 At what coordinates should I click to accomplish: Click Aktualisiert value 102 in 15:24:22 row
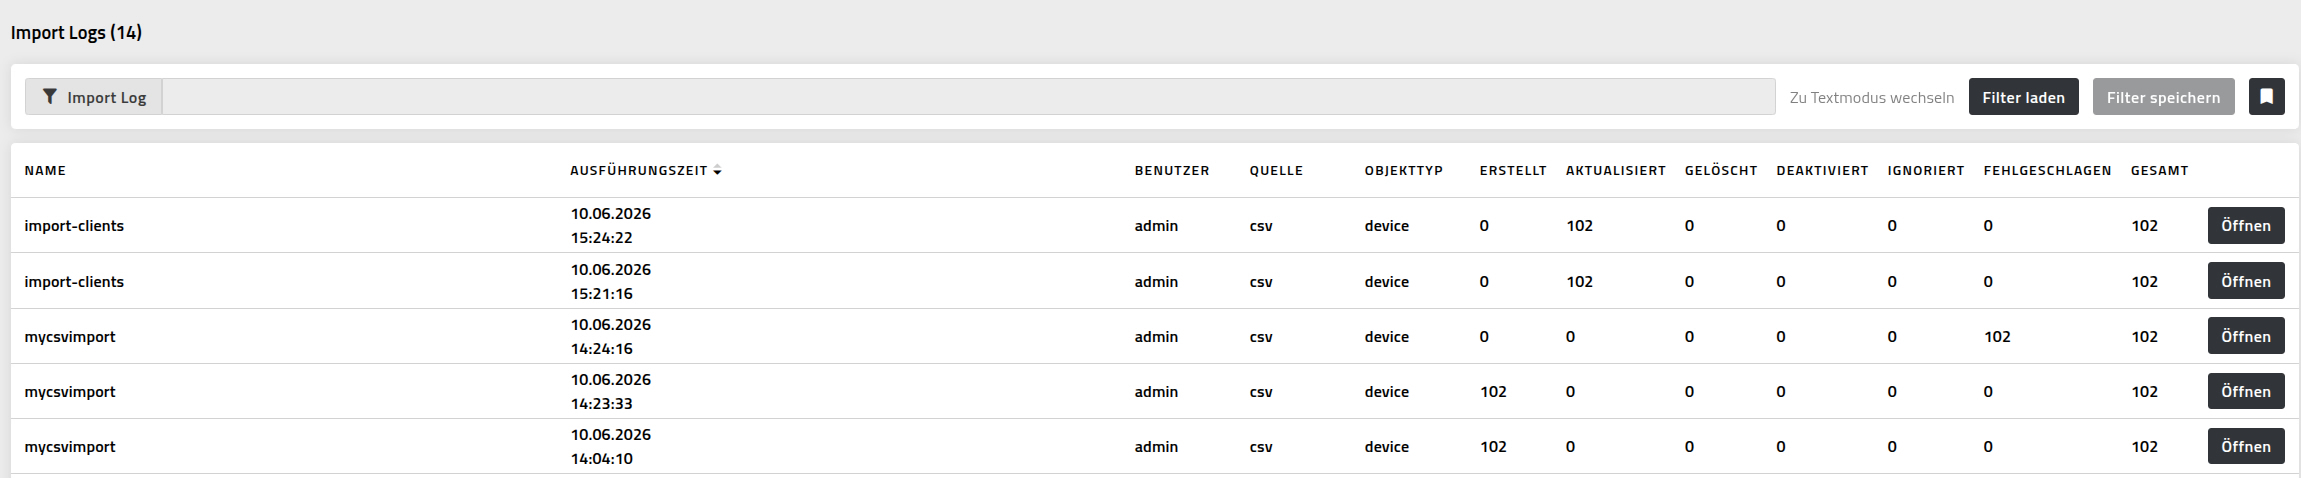click(1579, 226)
